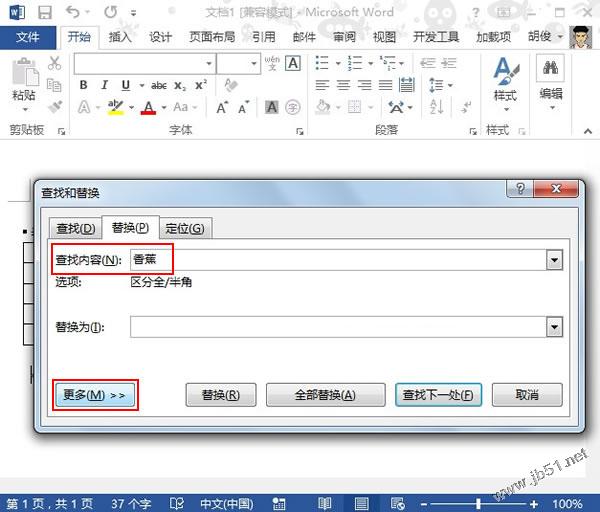Image resolution: width=600 pixels, height=512 pixels.
Task: Collapse the ribbon with the chevron
Action: 588,131
